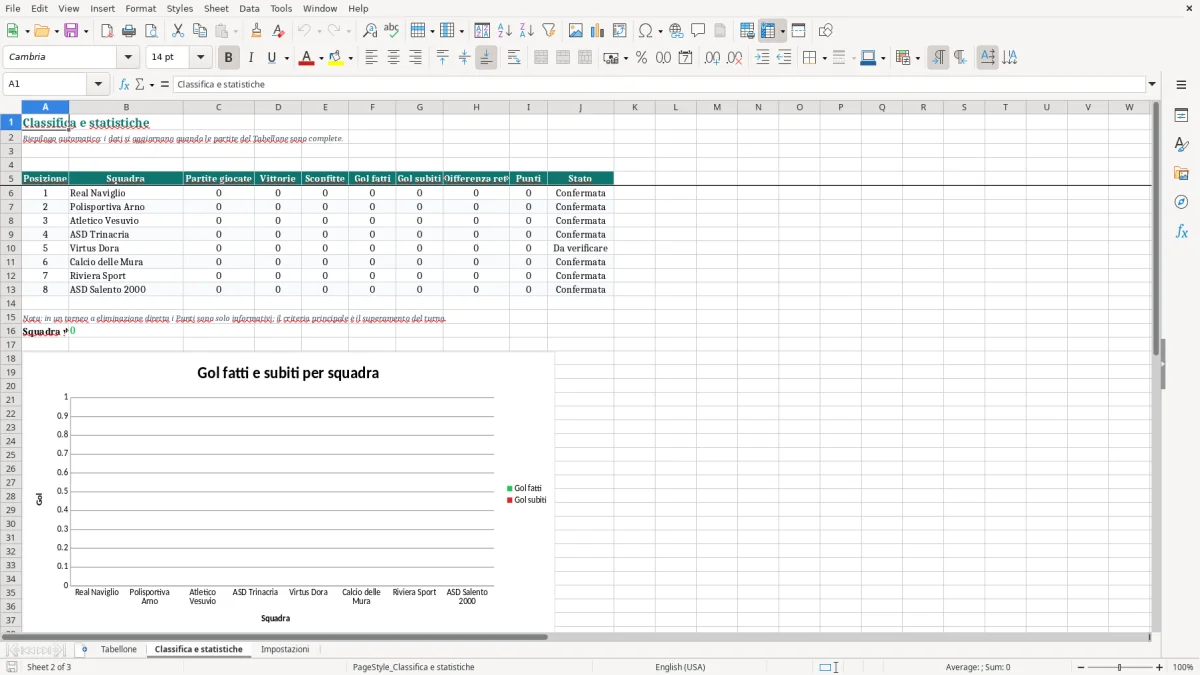Click the Define Print Area icon
This screenshot has height=675, width=1200.
click(x=747, y=31)
